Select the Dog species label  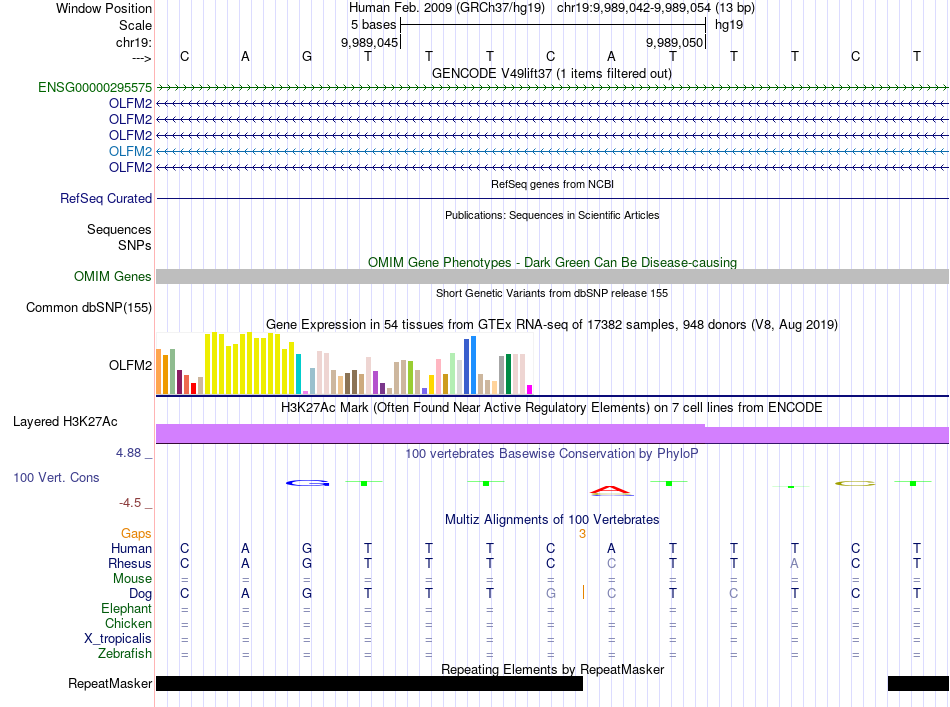pyautogui.click(x=141, y=594)
